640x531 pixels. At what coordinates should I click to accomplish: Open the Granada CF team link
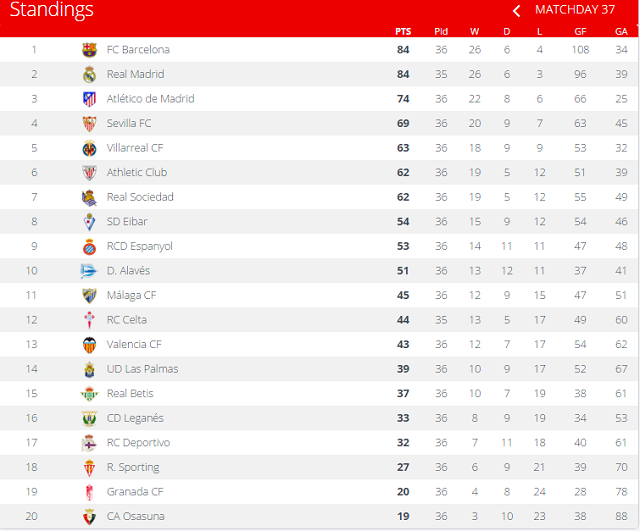click(135, 491)
